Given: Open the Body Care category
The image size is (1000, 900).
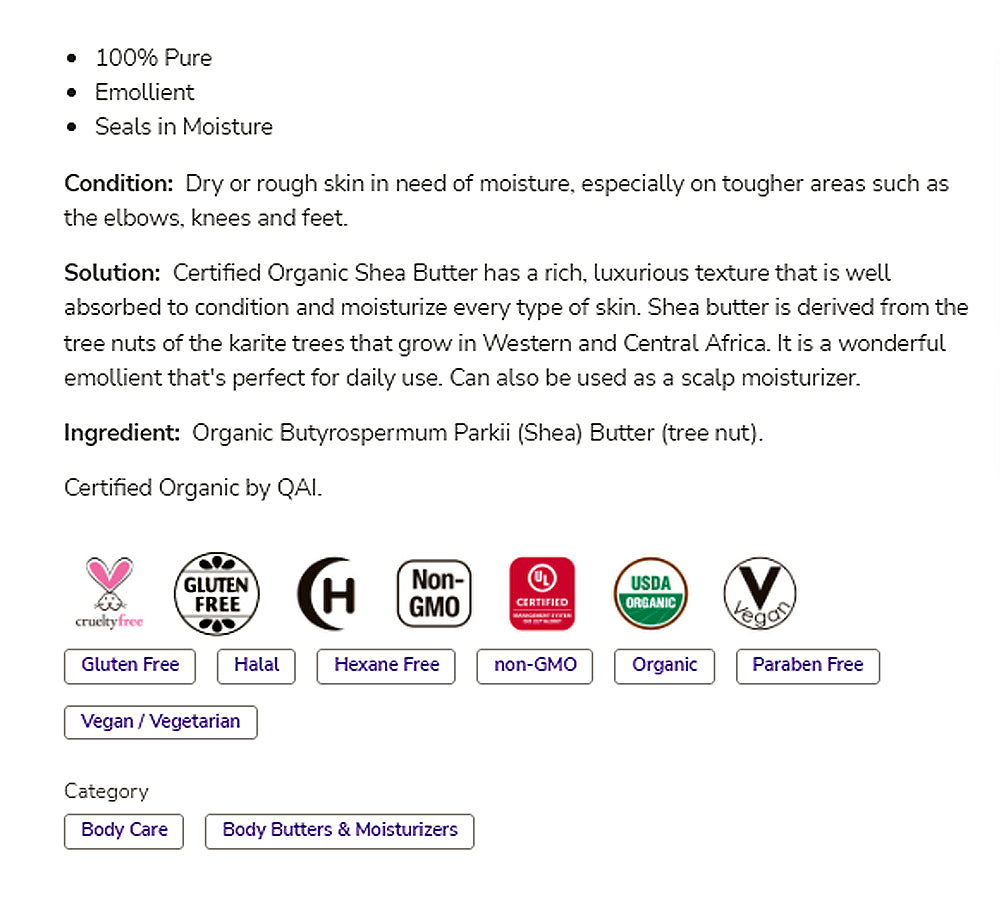Looking at the screenshot, I should click(124, 831).
